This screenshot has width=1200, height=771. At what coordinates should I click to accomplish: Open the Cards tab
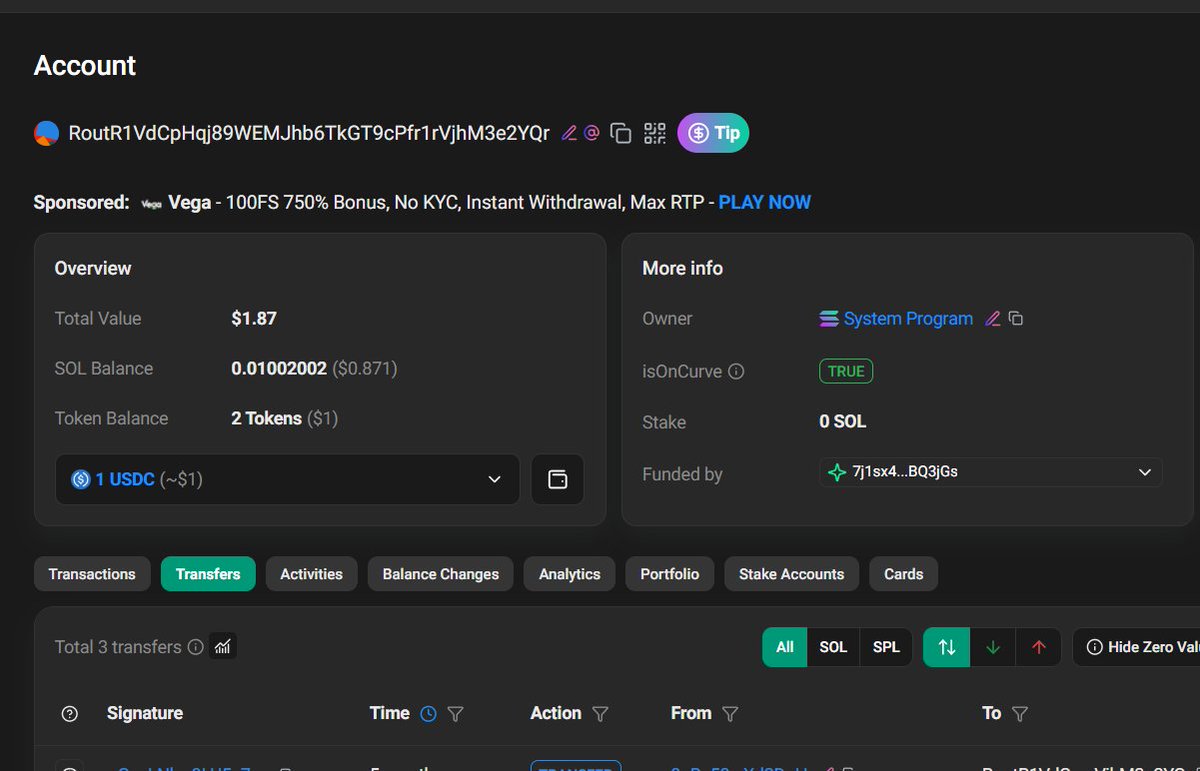[x=903, y=574]
